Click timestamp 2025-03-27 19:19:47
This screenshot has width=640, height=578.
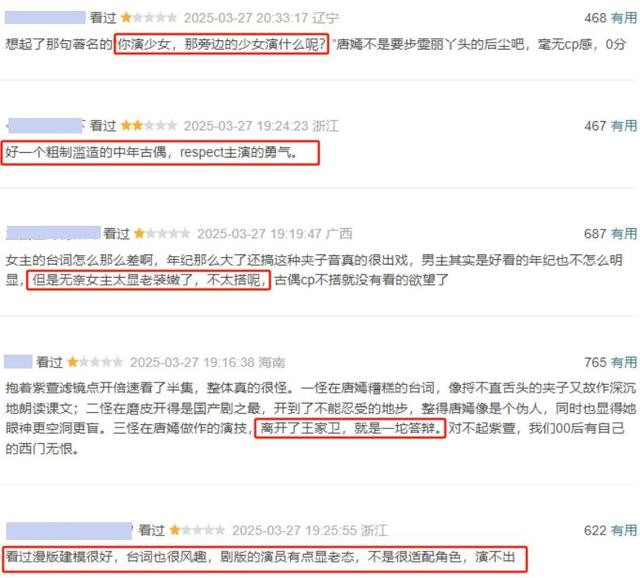coord(260,234)
